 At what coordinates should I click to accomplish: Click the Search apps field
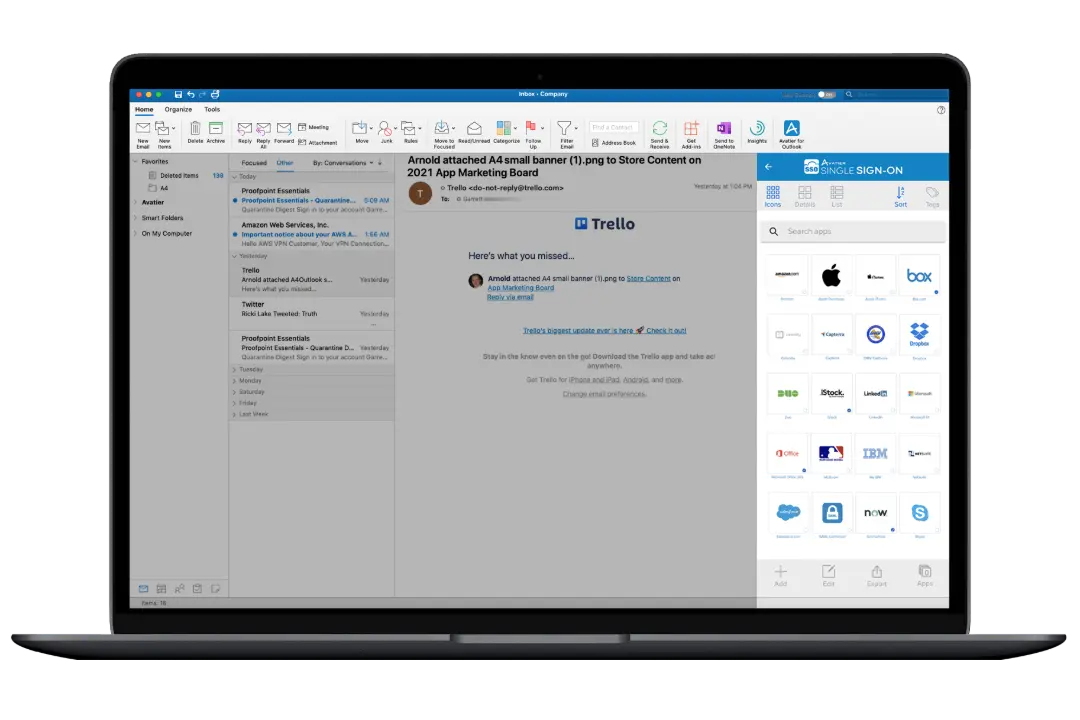click(x=853, y=232)
